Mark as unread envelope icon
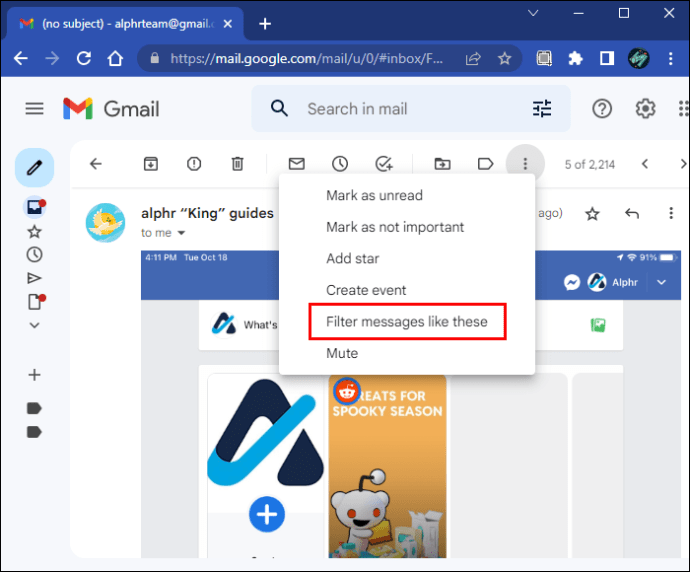This screenshot has width=690, height=572. [x=297, y=164]
